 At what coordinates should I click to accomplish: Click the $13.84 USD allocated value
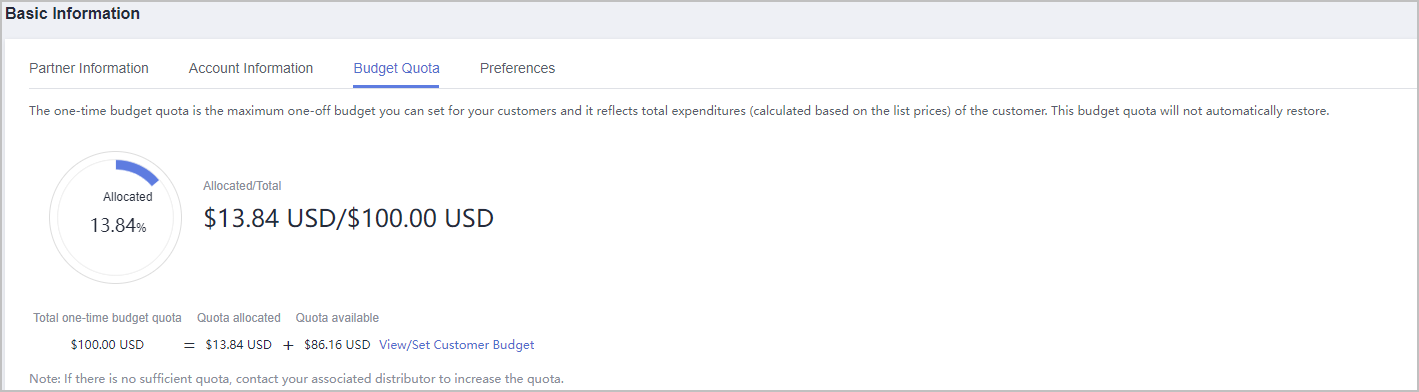[238, 345]
